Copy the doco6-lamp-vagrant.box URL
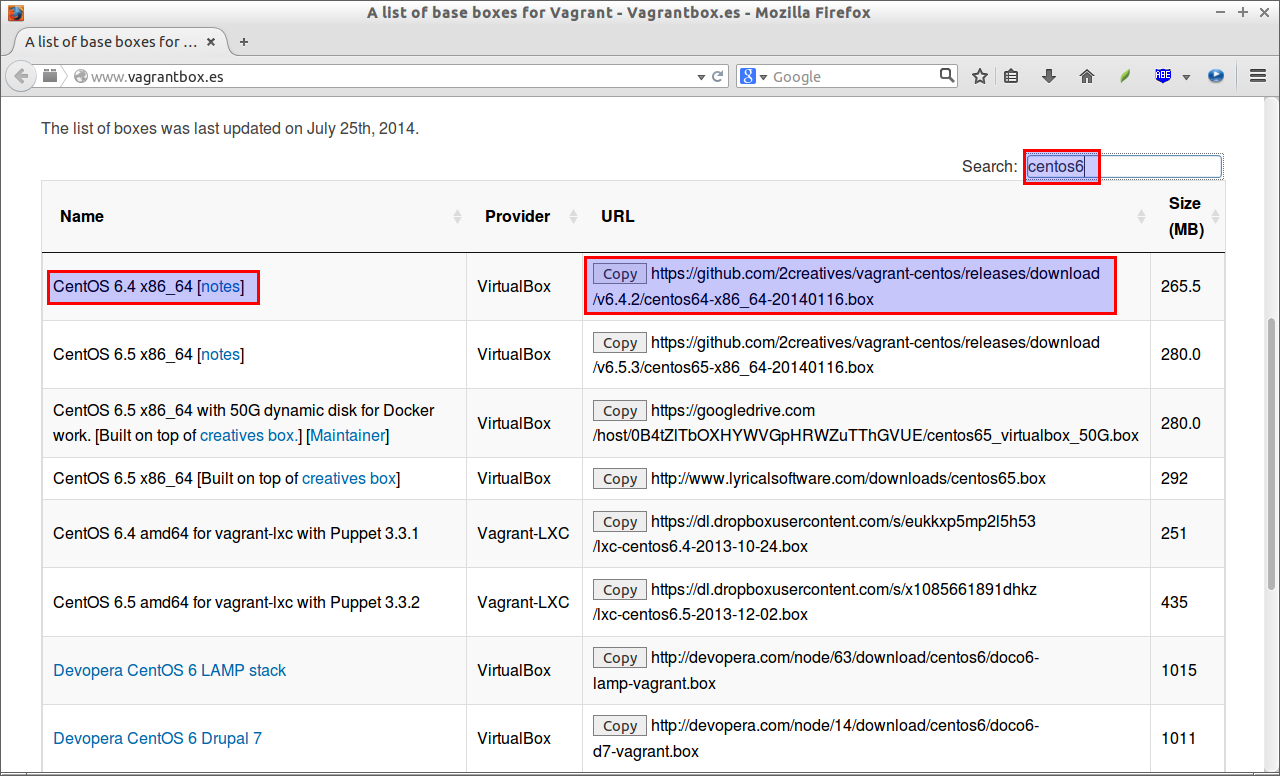The height and width of the screenshot is (776, 1280). click(x=620, y=658)
